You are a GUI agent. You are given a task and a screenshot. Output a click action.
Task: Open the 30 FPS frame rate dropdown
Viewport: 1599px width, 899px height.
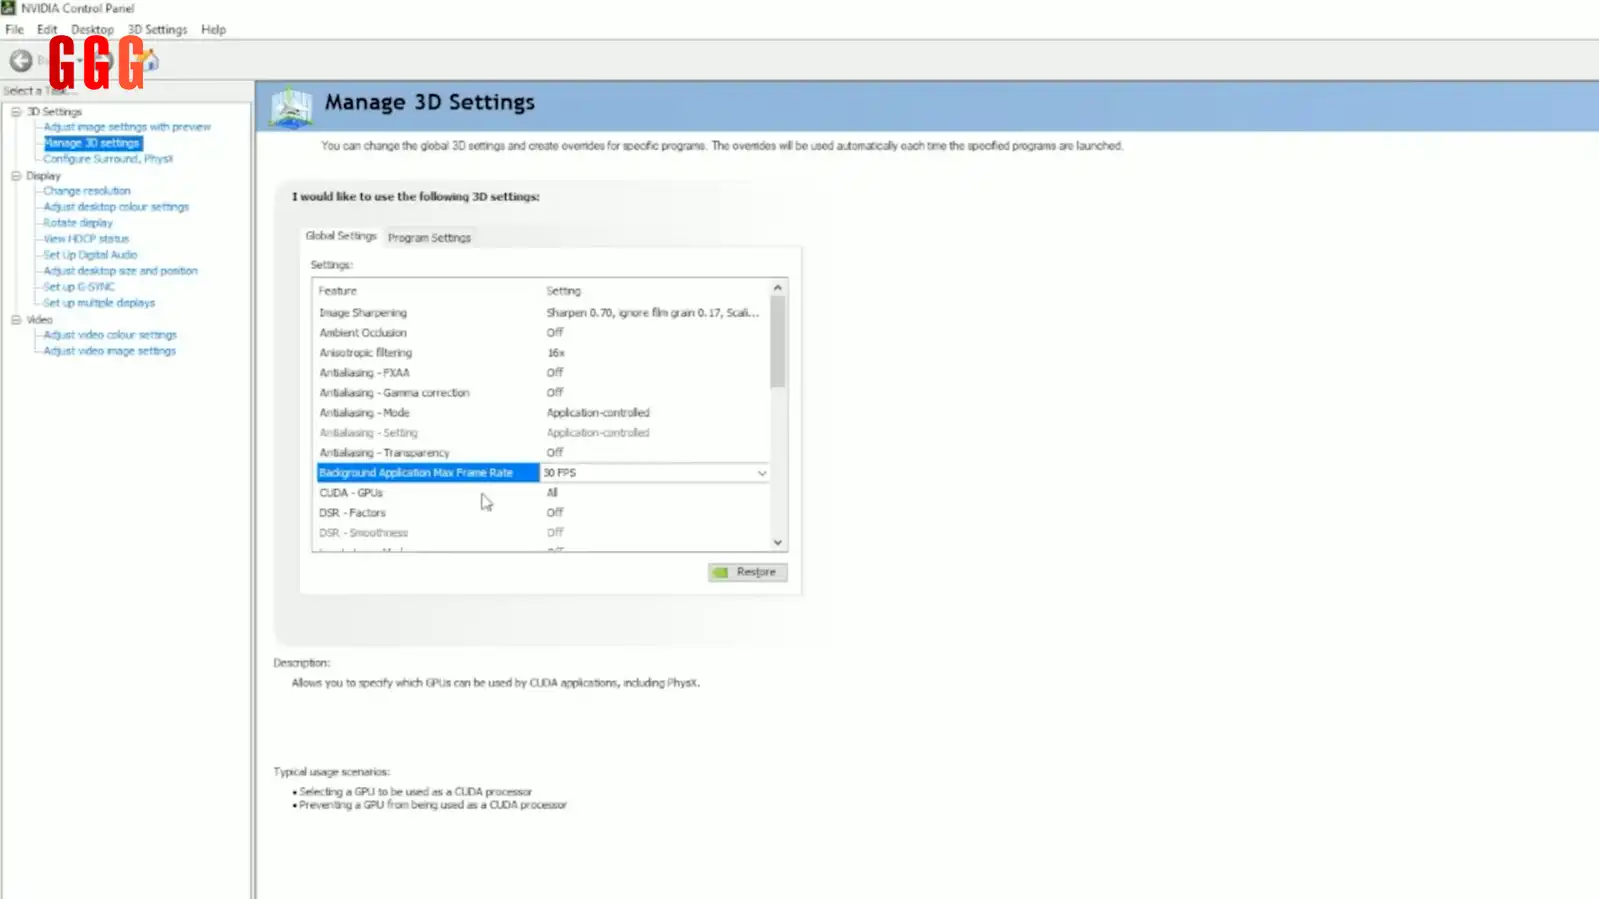tap(761, 473)
